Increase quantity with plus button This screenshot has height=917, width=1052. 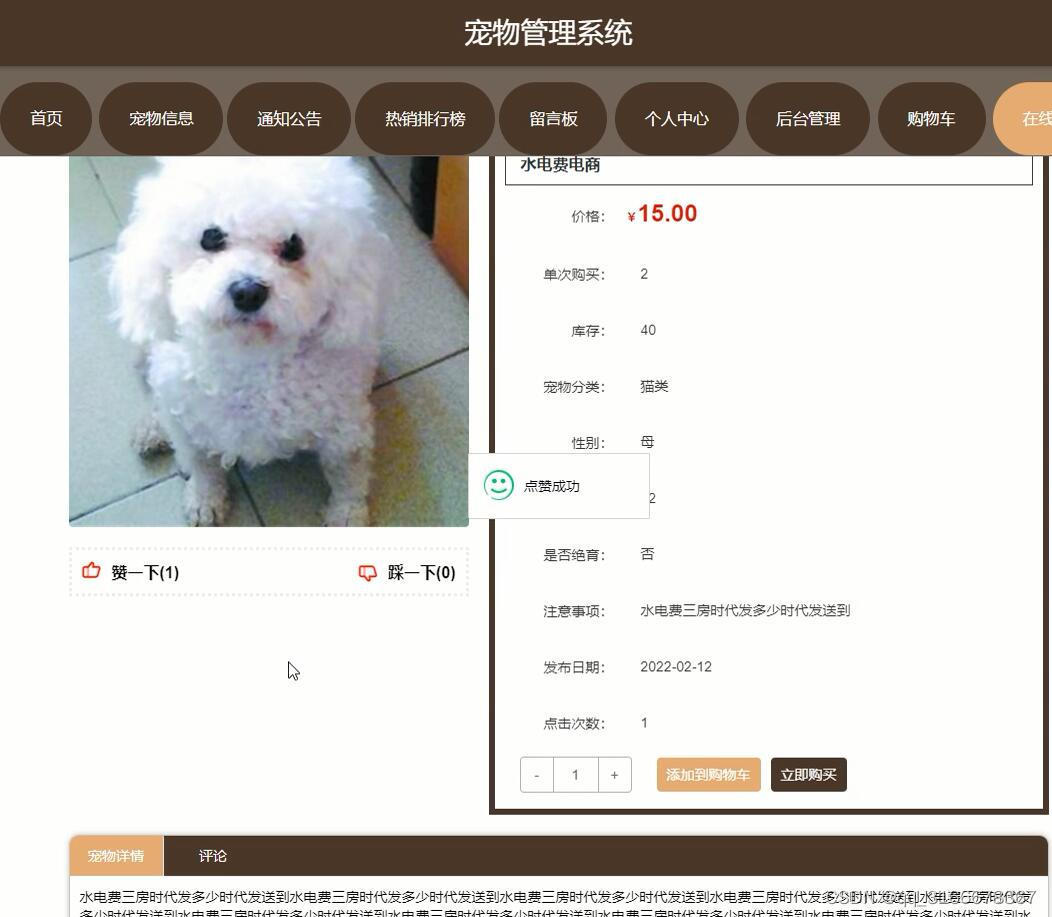(x=615, y=775)
